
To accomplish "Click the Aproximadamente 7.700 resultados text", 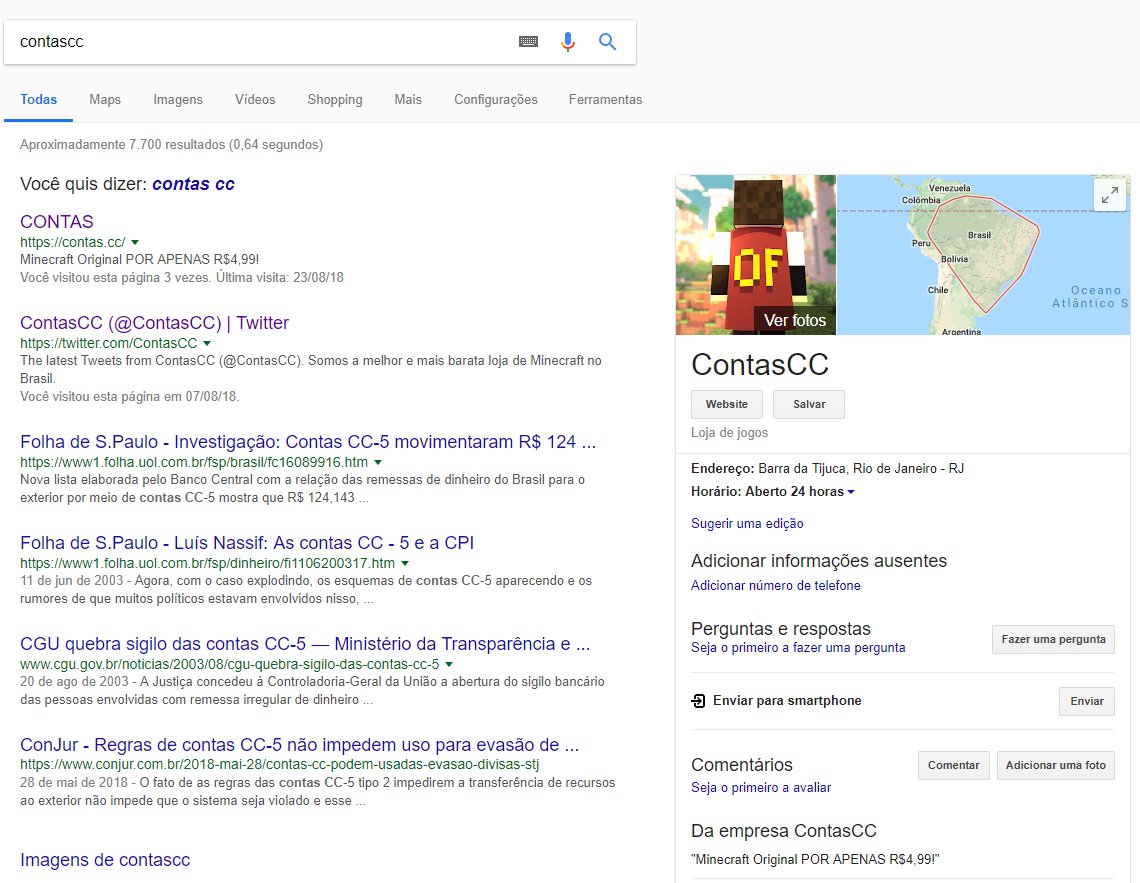I will point(172,145).
